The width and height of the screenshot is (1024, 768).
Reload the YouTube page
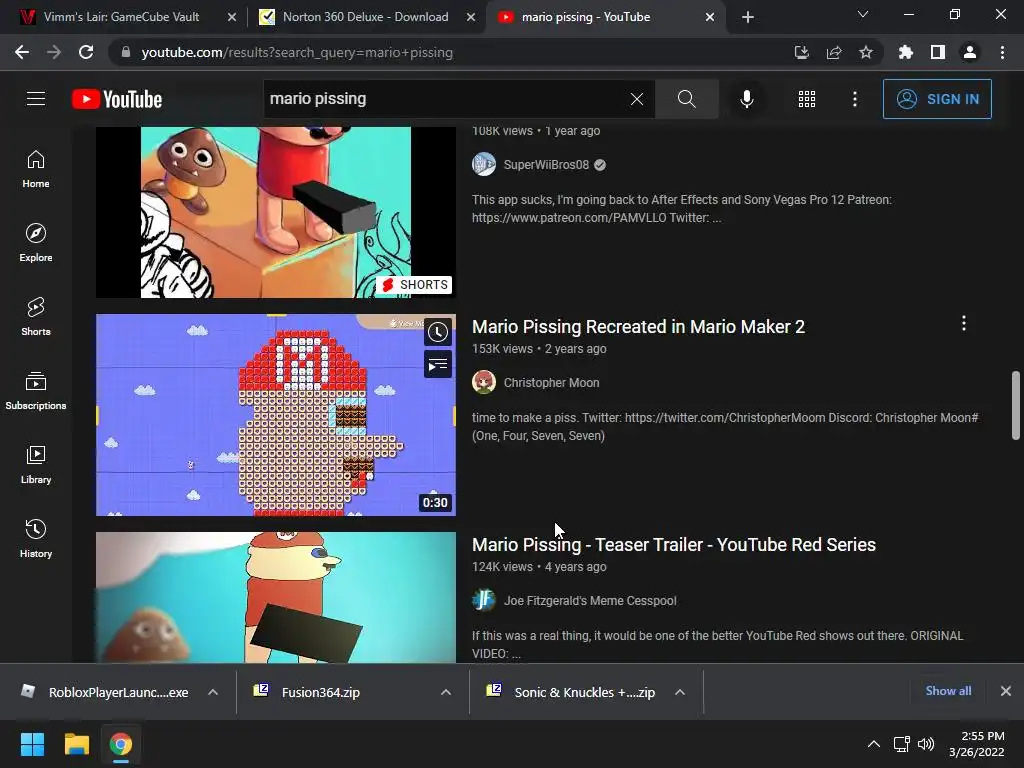point(86,52)
